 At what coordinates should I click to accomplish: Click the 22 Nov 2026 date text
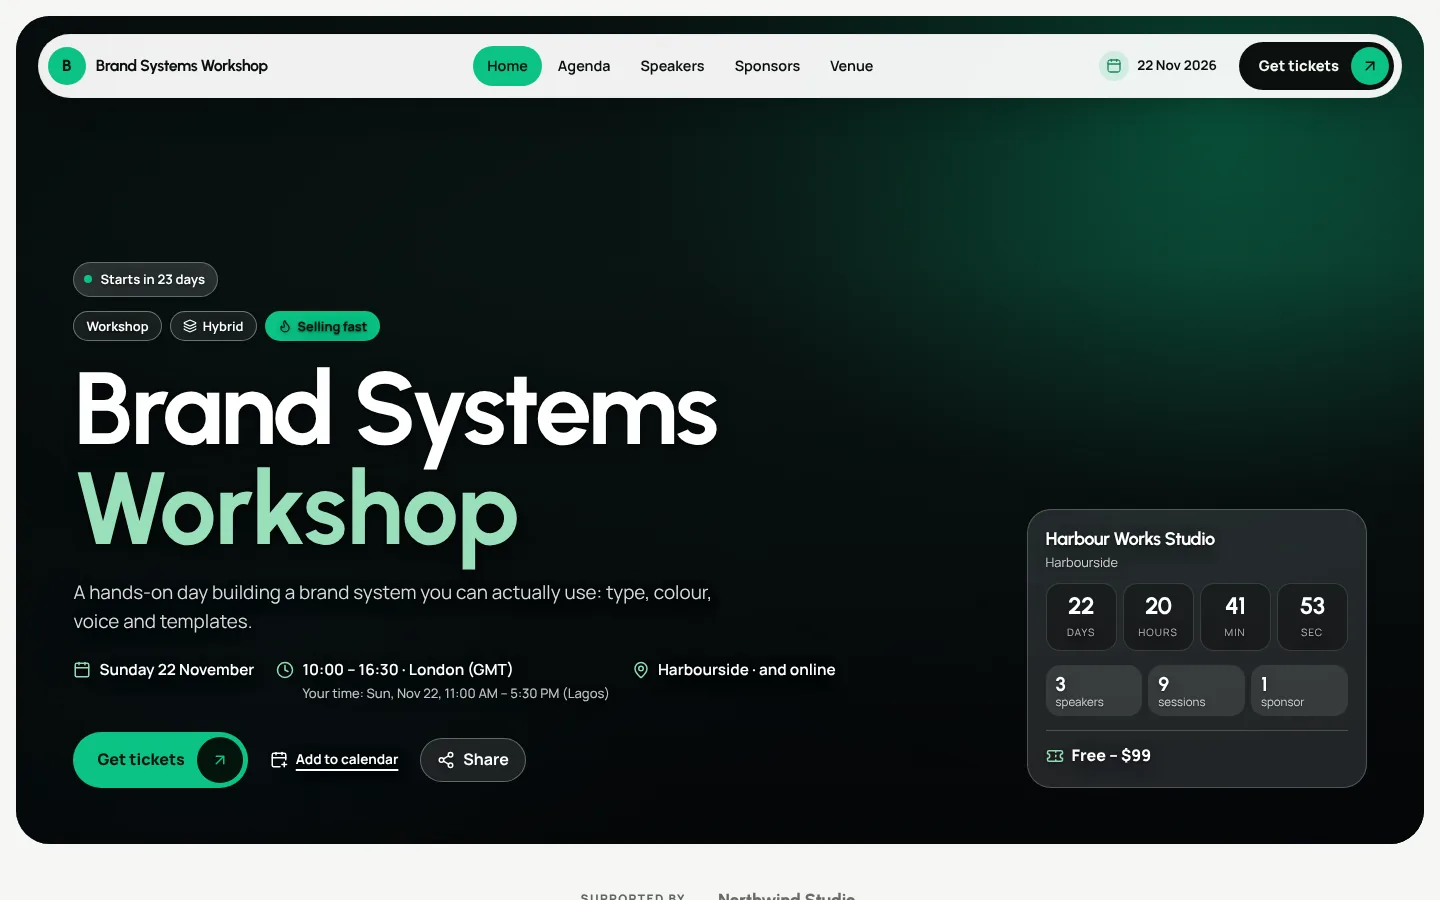click(x=1177, y=66)
